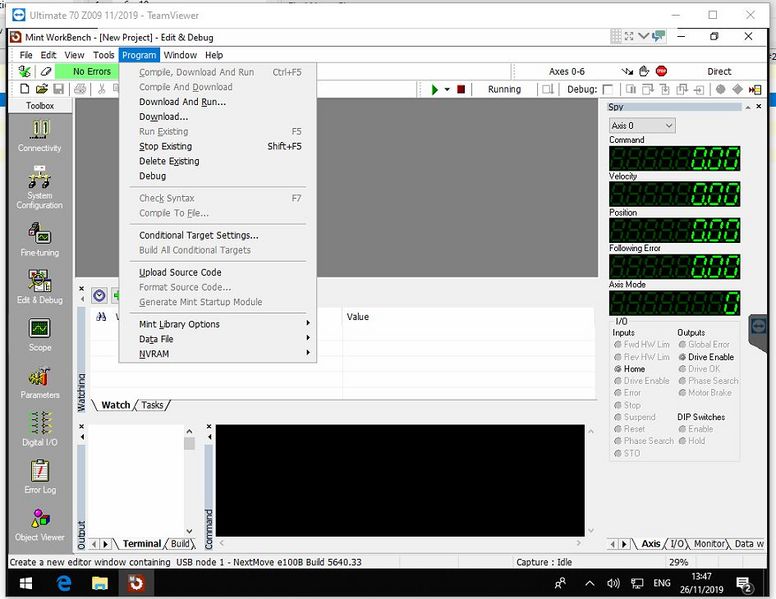
Task: Open Windows Start menu
Action: [x=26, y=583]
